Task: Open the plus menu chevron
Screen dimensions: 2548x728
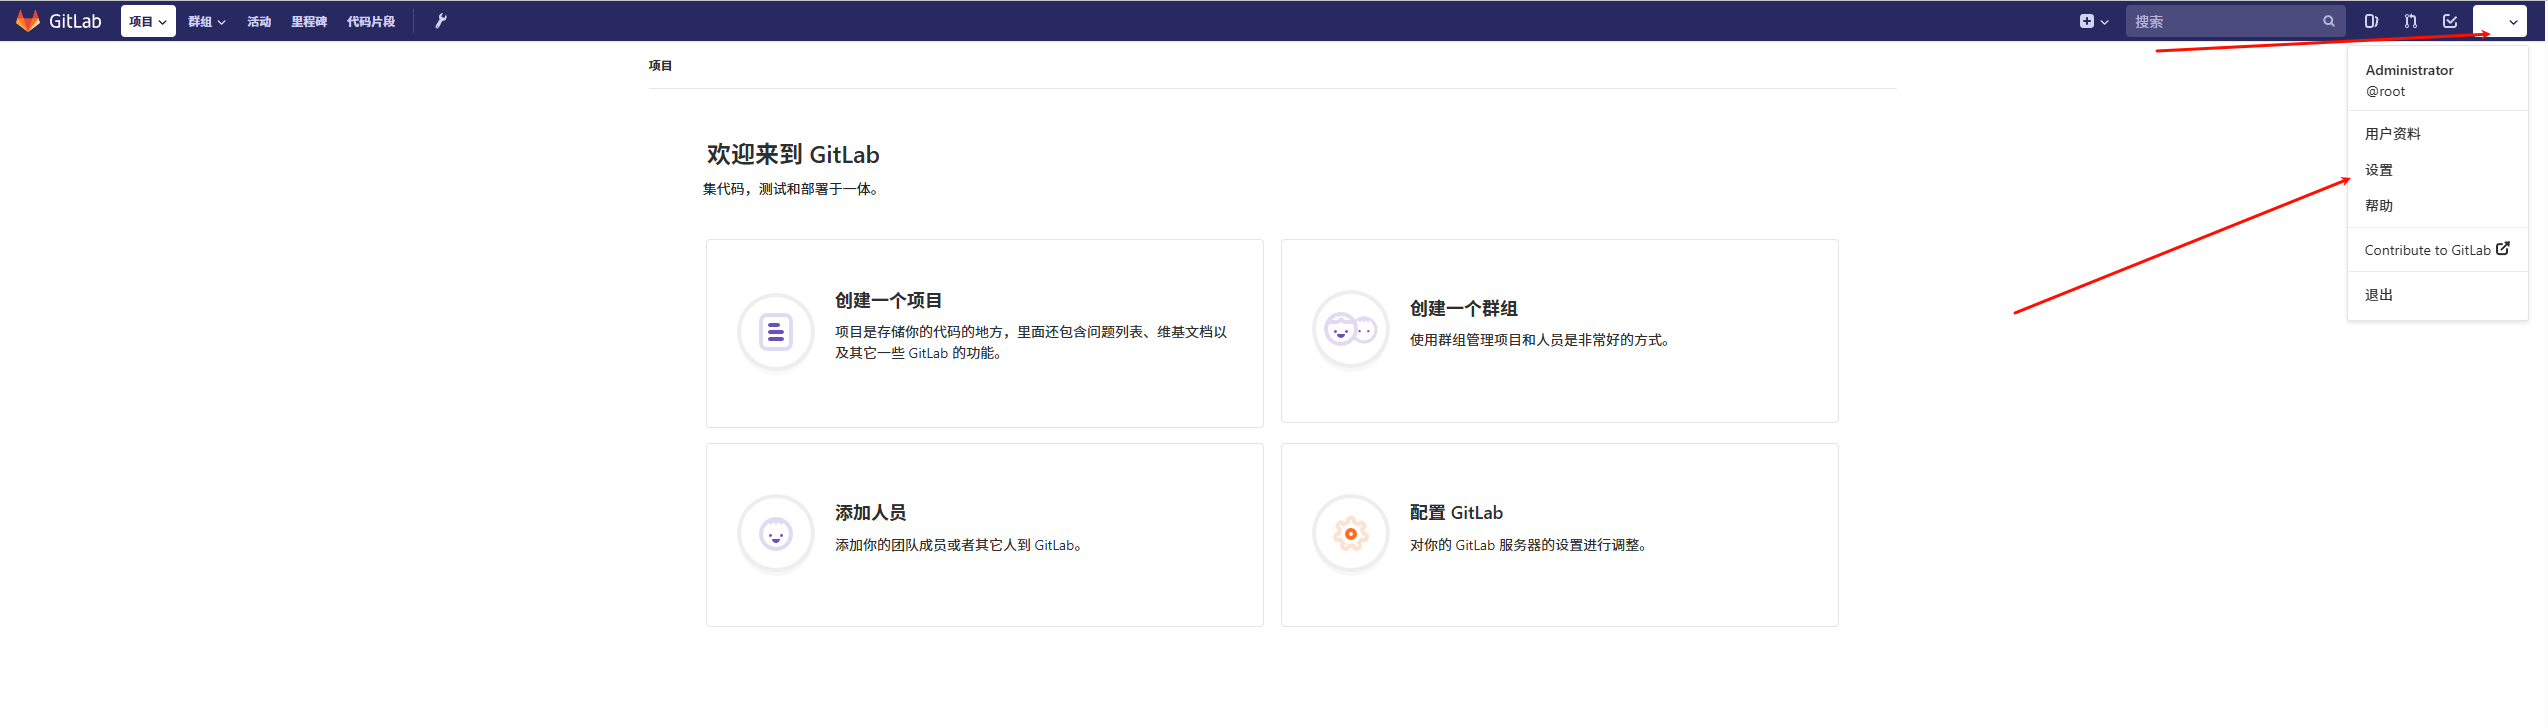Action: pos(2104,22)
